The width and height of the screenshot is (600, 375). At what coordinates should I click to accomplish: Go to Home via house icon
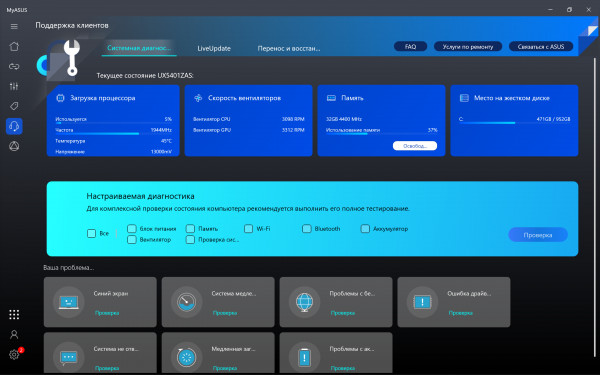14,46
